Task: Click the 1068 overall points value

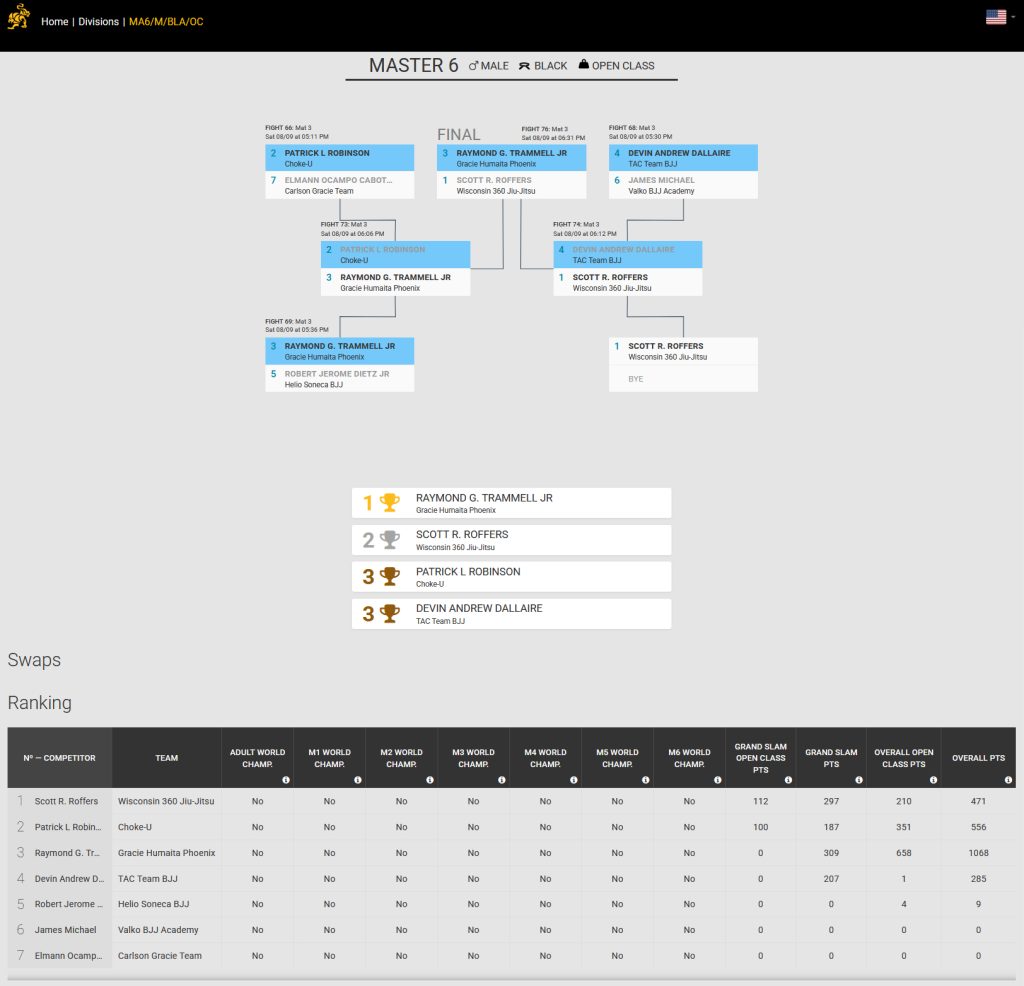Action: tap(978, 853)
